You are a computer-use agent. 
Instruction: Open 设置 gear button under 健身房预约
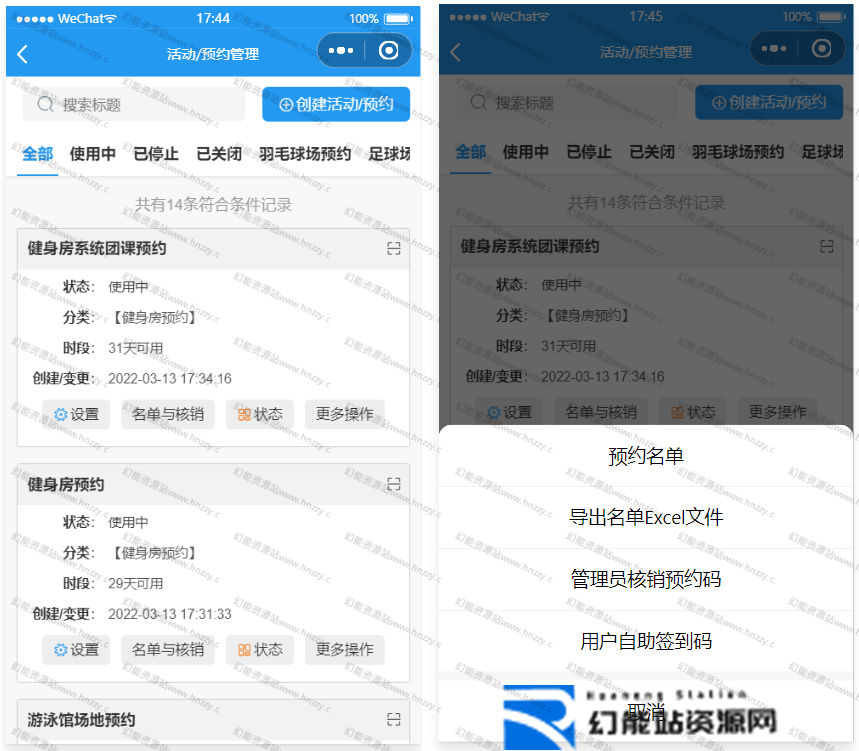76,650
